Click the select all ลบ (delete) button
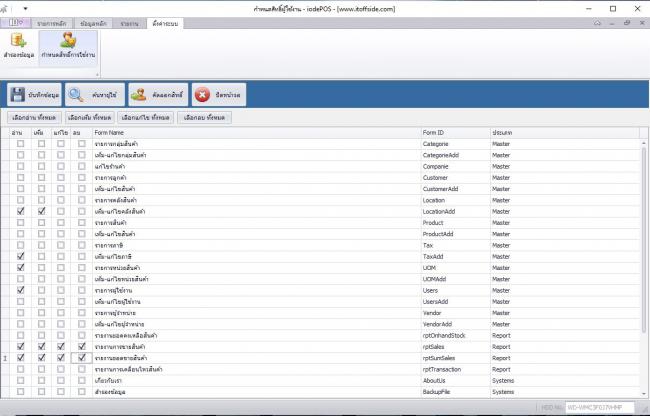 pos(204,118)
